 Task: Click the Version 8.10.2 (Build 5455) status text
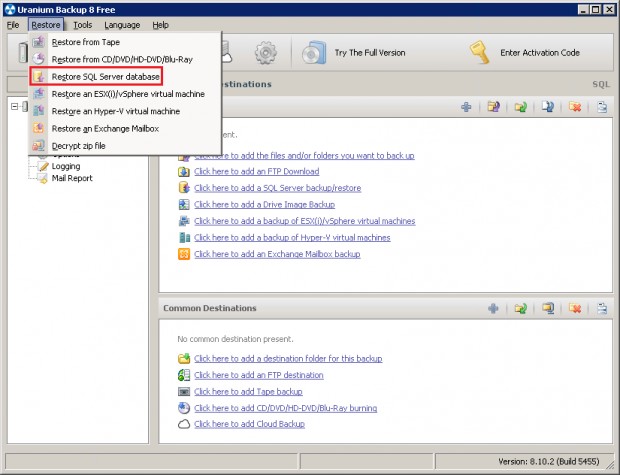[549, 462]
